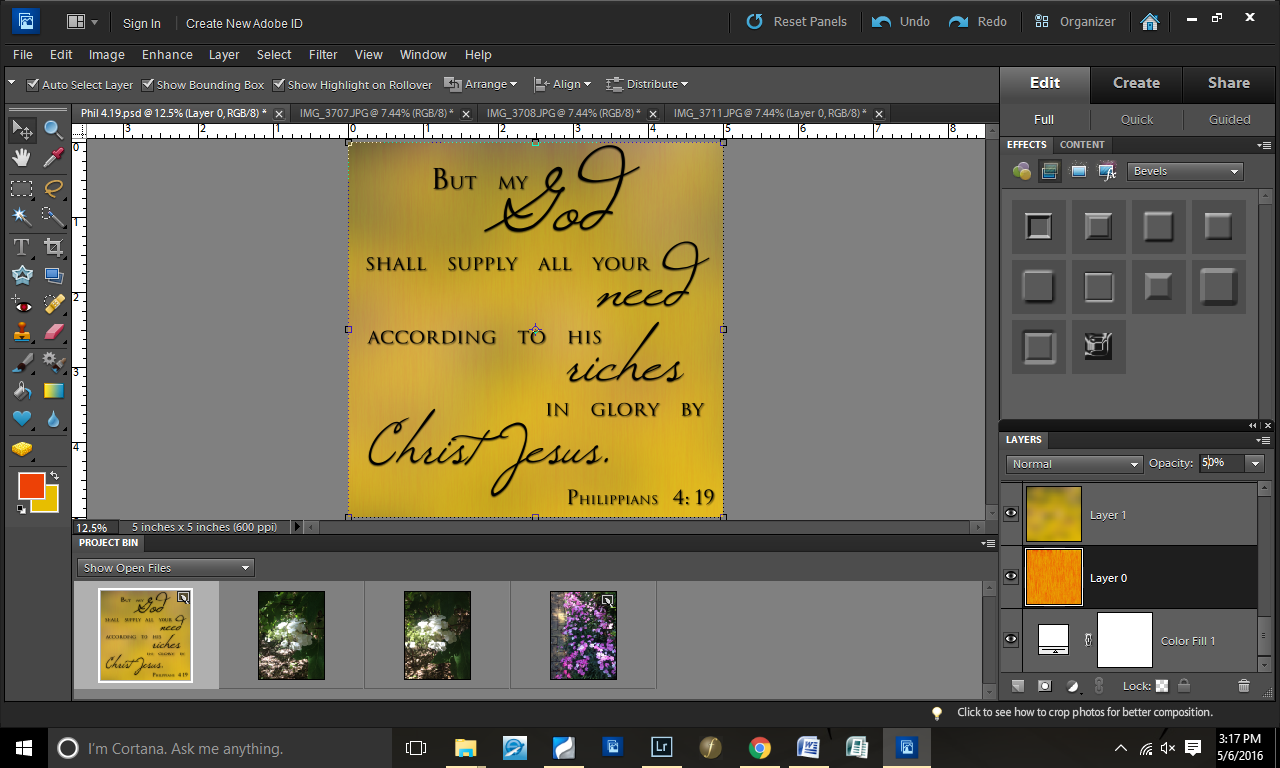This screenshot has height=768, width=1280.
Task: Open the Normal blend mode dropdown
Action: click(x=1074, y=464)
